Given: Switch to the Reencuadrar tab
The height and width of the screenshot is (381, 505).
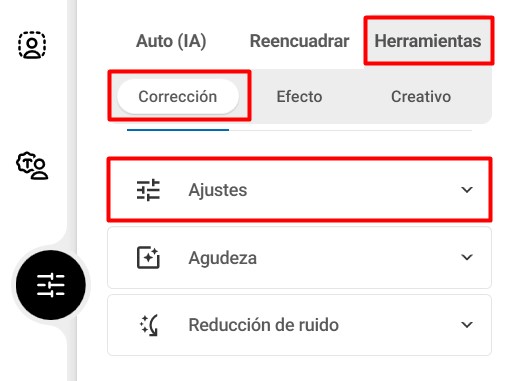Looking at the screenshot, I should point(299,41).
